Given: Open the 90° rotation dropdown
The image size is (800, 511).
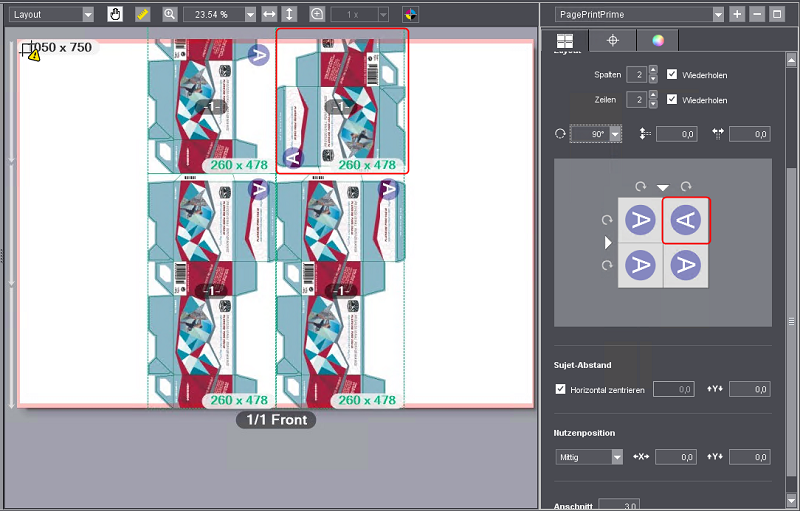Looking at the screenshot, I should pos(616,134).
